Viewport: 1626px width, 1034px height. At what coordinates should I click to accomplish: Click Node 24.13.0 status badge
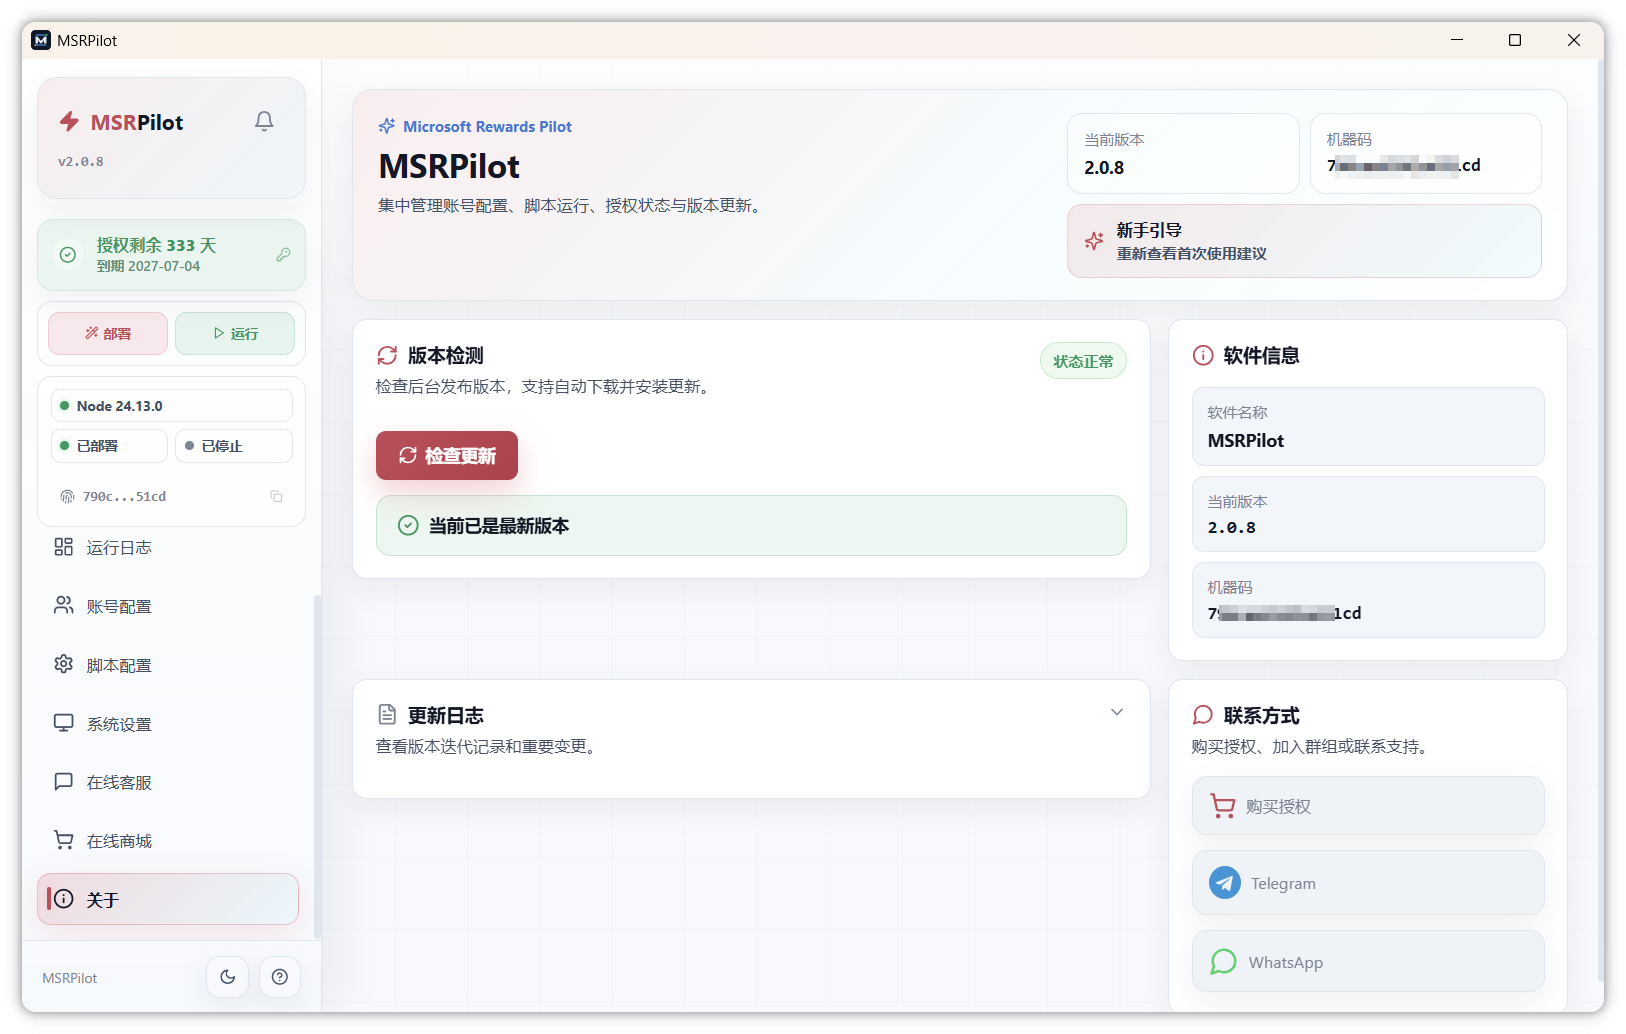172,406
